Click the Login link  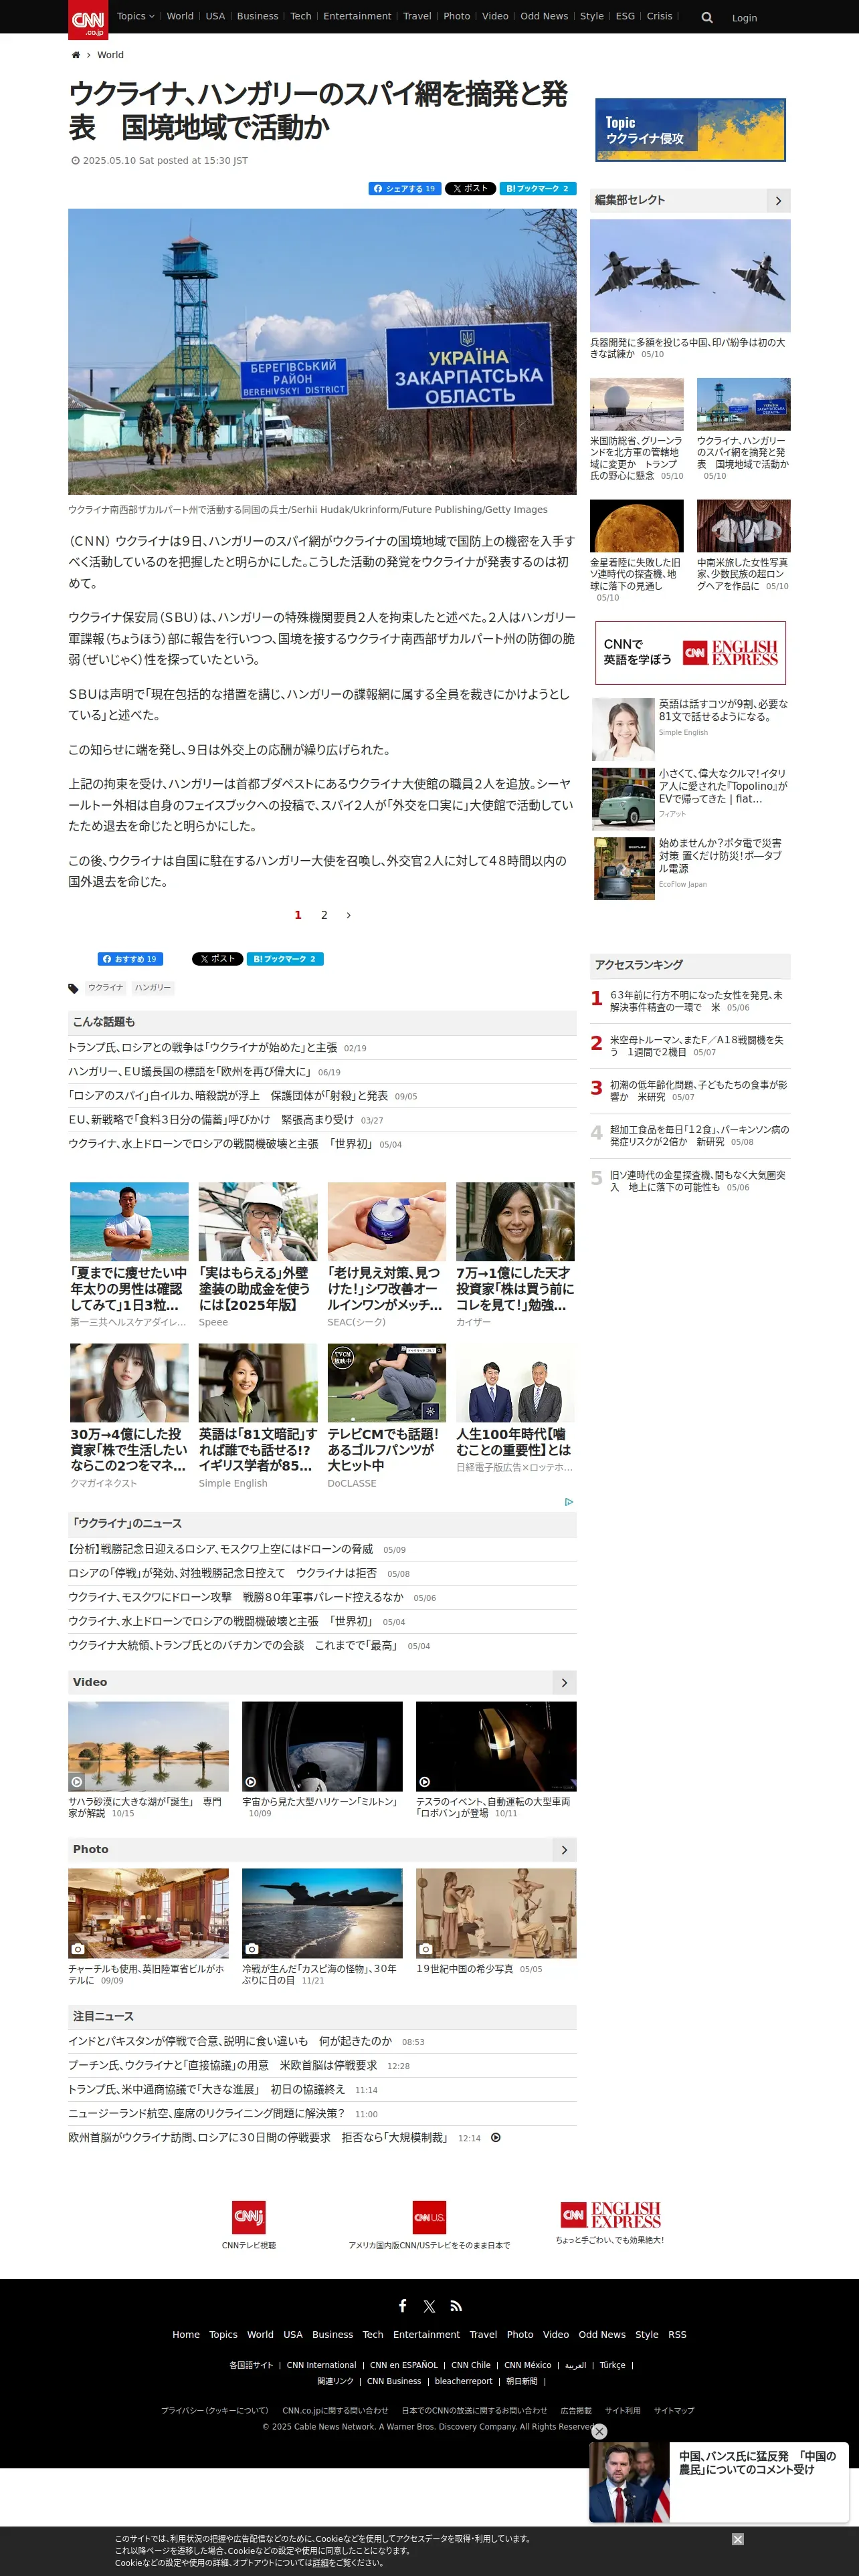[x=744, y=18]
